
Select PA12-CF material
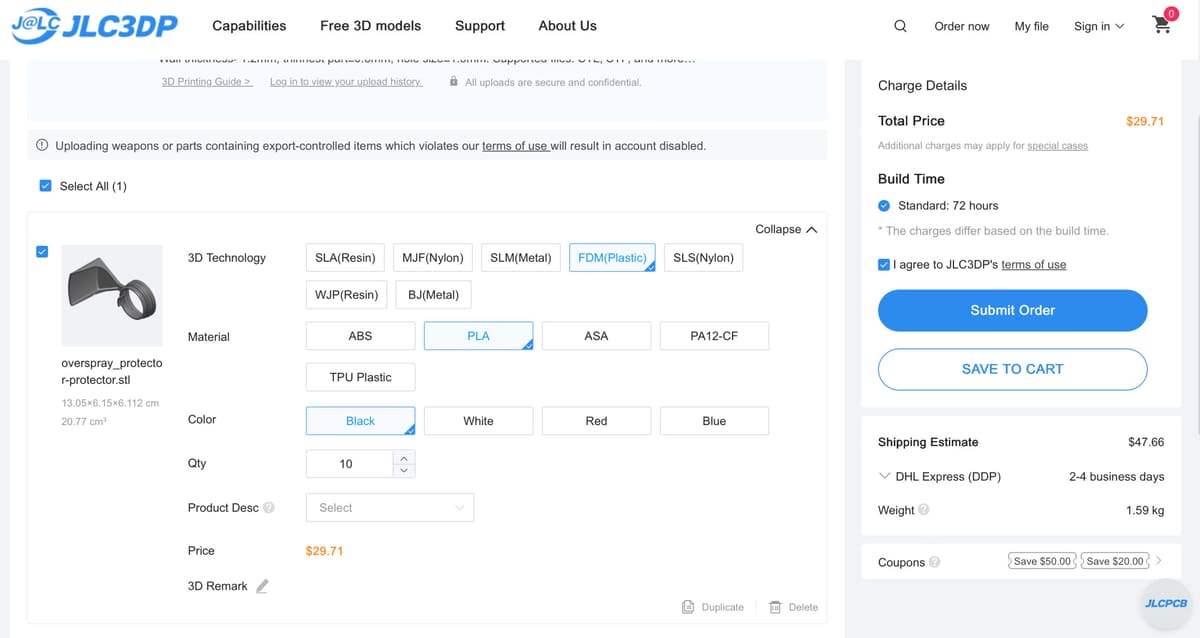(x=714, y=336)
